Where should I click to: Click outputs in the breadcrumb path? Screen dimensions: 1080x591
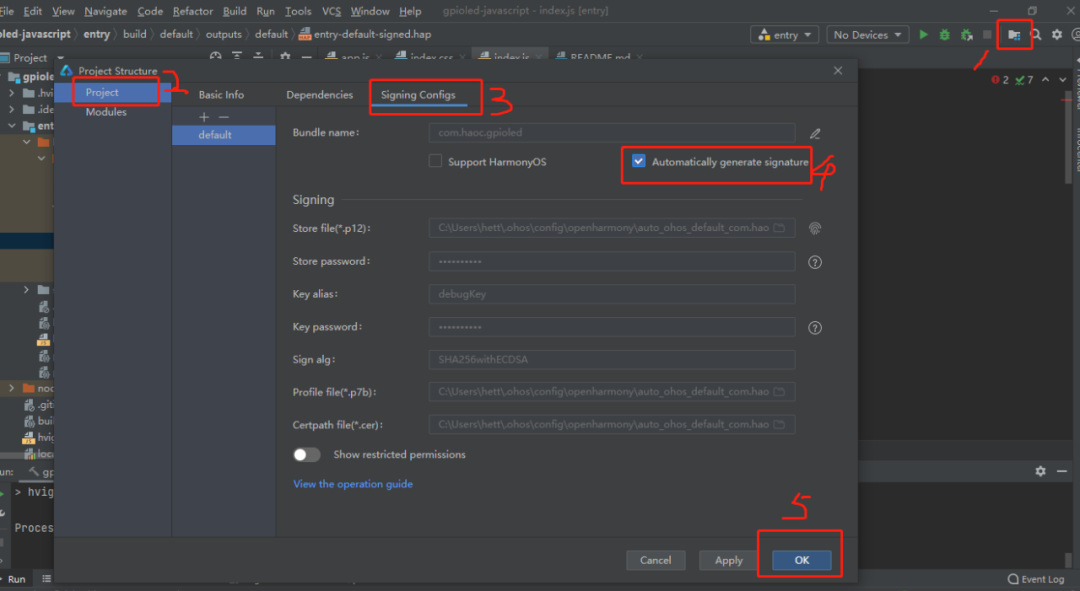click(x=224, y=34)
